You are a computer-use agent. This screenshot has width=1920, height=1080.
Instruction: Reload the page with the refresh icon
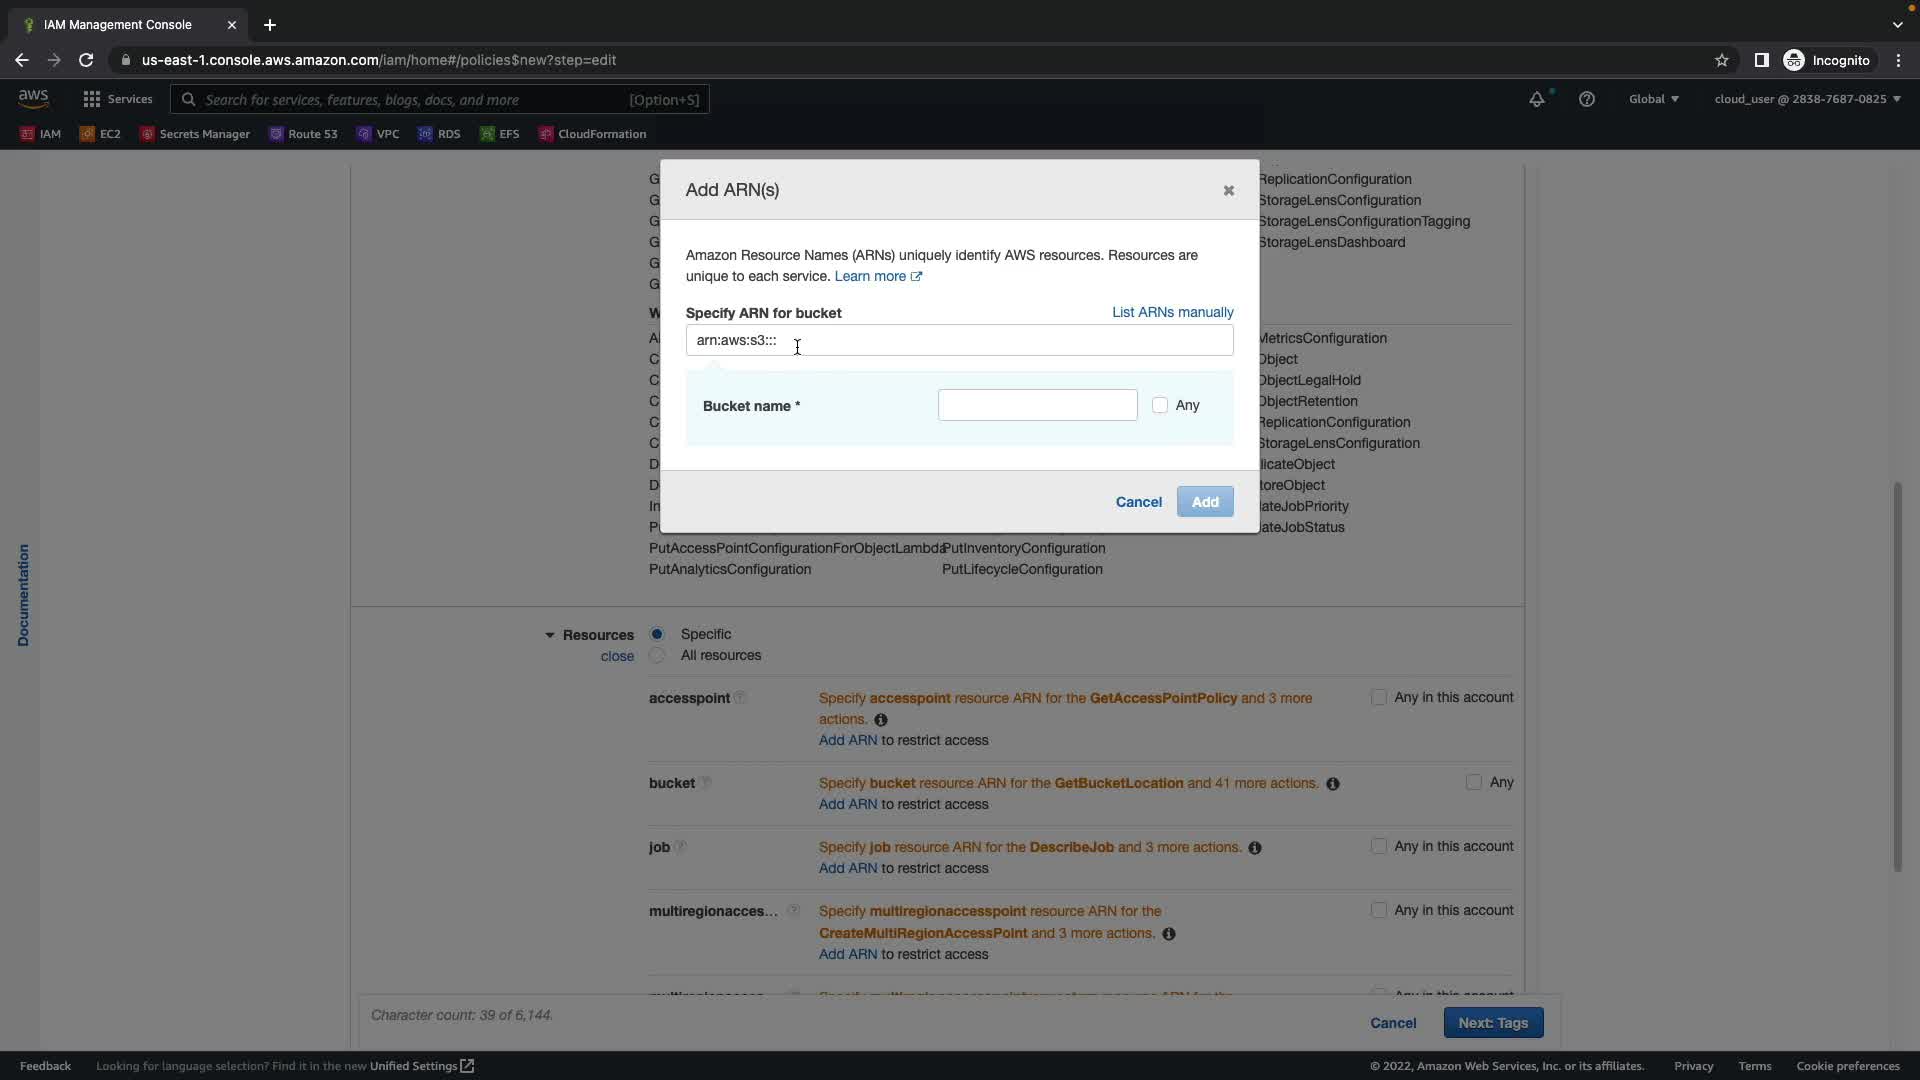click(x=86, y=60)
